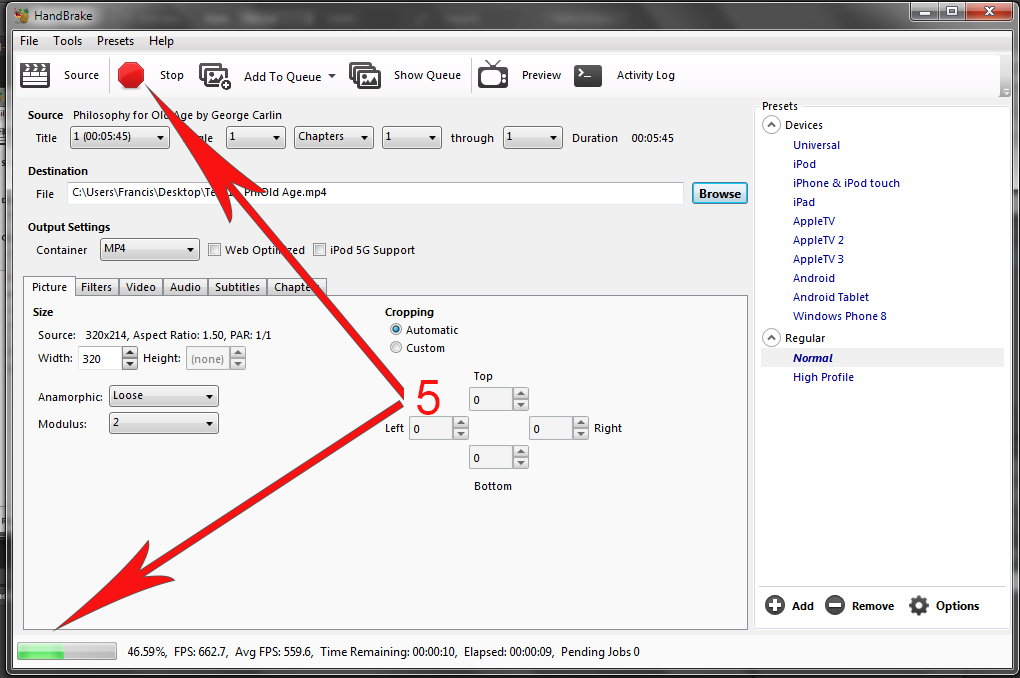
Task: Enable Web Optimized output
Action: (x=215, y=249)
